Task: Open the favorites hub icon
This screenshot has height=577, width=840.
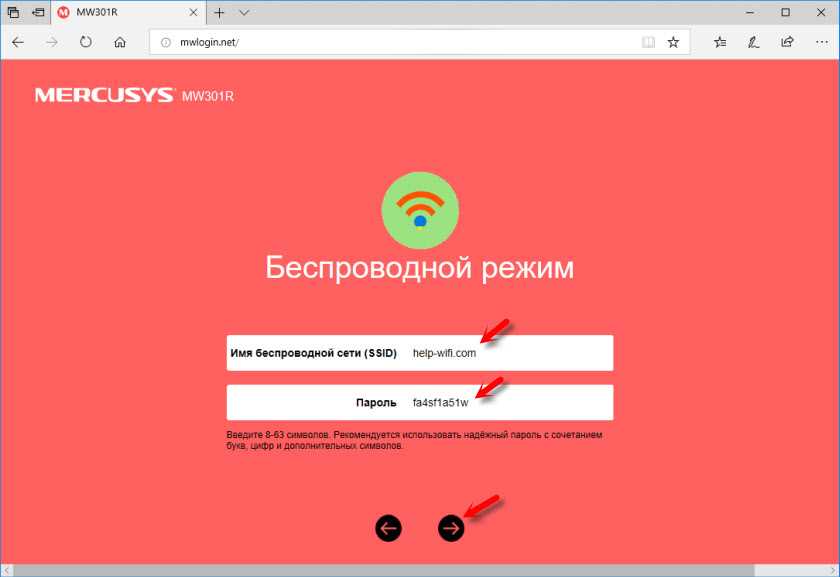Action: [720, 42]
